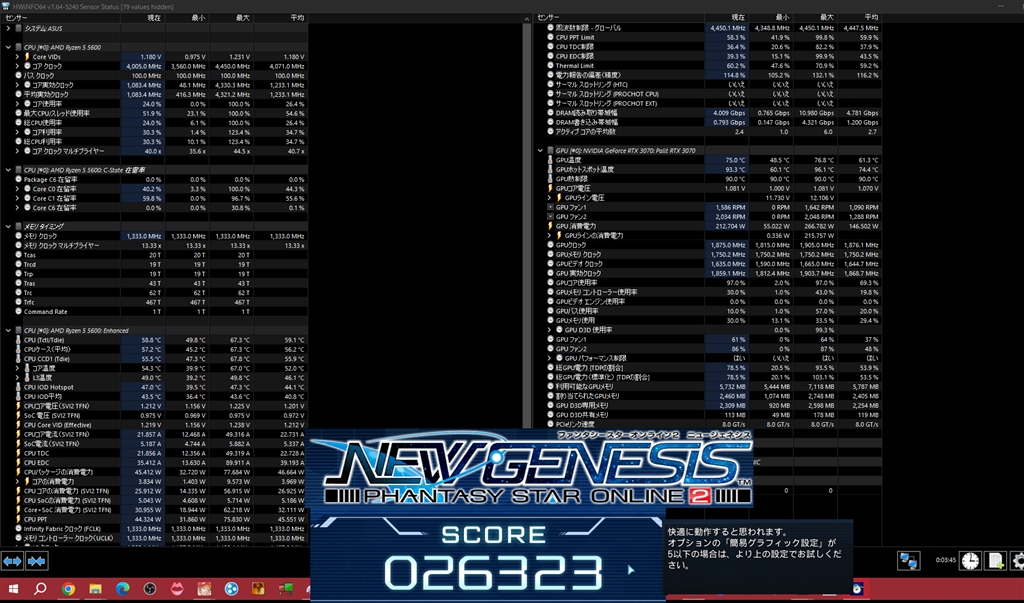Image resolution: width=1024 pixels, height=603 pixels.
Task: Open OBS Studio from taskbar
Action: (150, 589)
